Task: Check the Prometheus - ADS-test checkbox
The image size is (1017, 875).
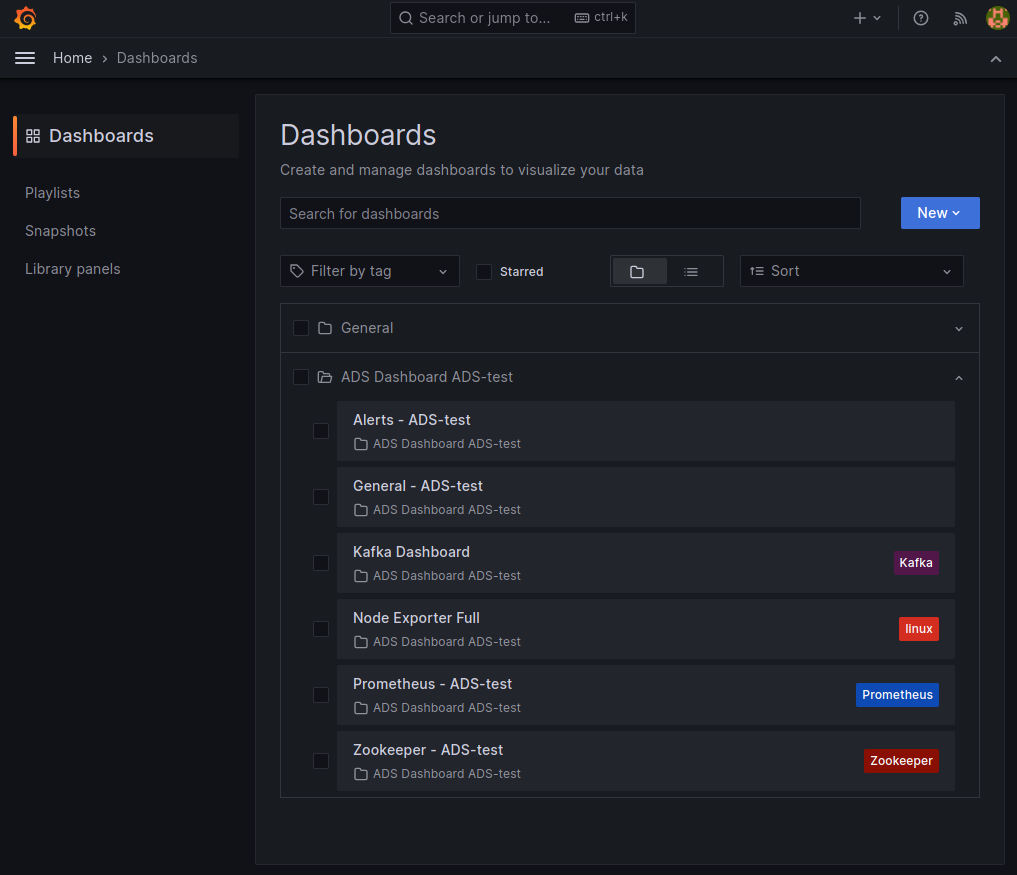Action: [321, 695]
